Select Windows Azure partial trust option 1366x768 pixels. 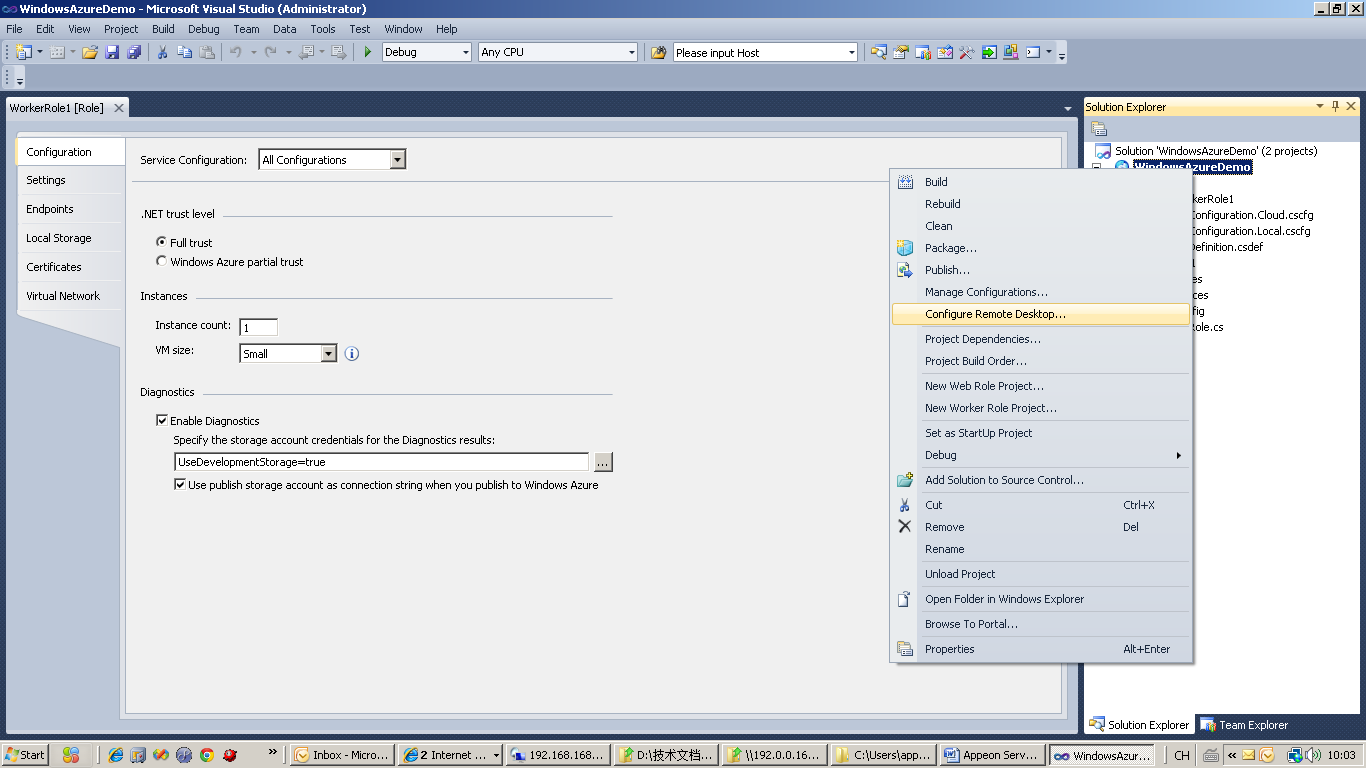(x=162, y=262)
